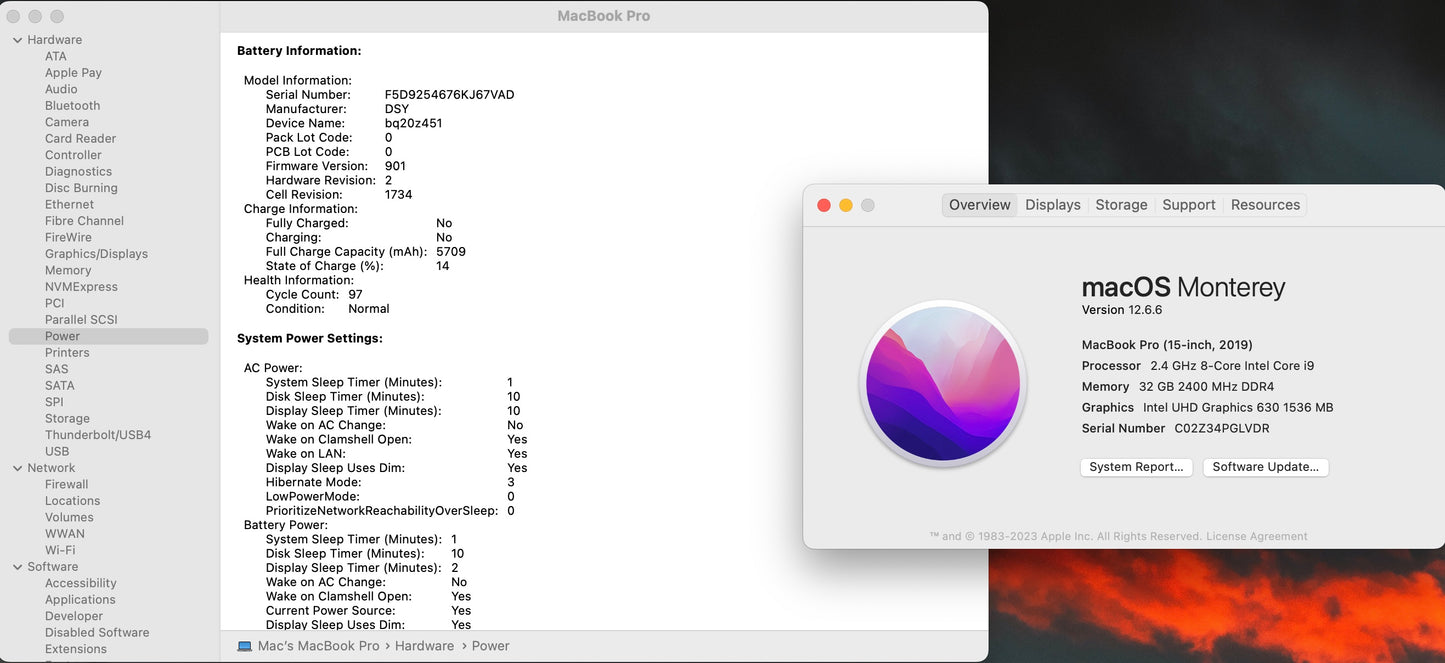The height and width of the screenshot is (663, 1445).
Task: Open the License Agreement link
Action: [x=1256, y=537]
